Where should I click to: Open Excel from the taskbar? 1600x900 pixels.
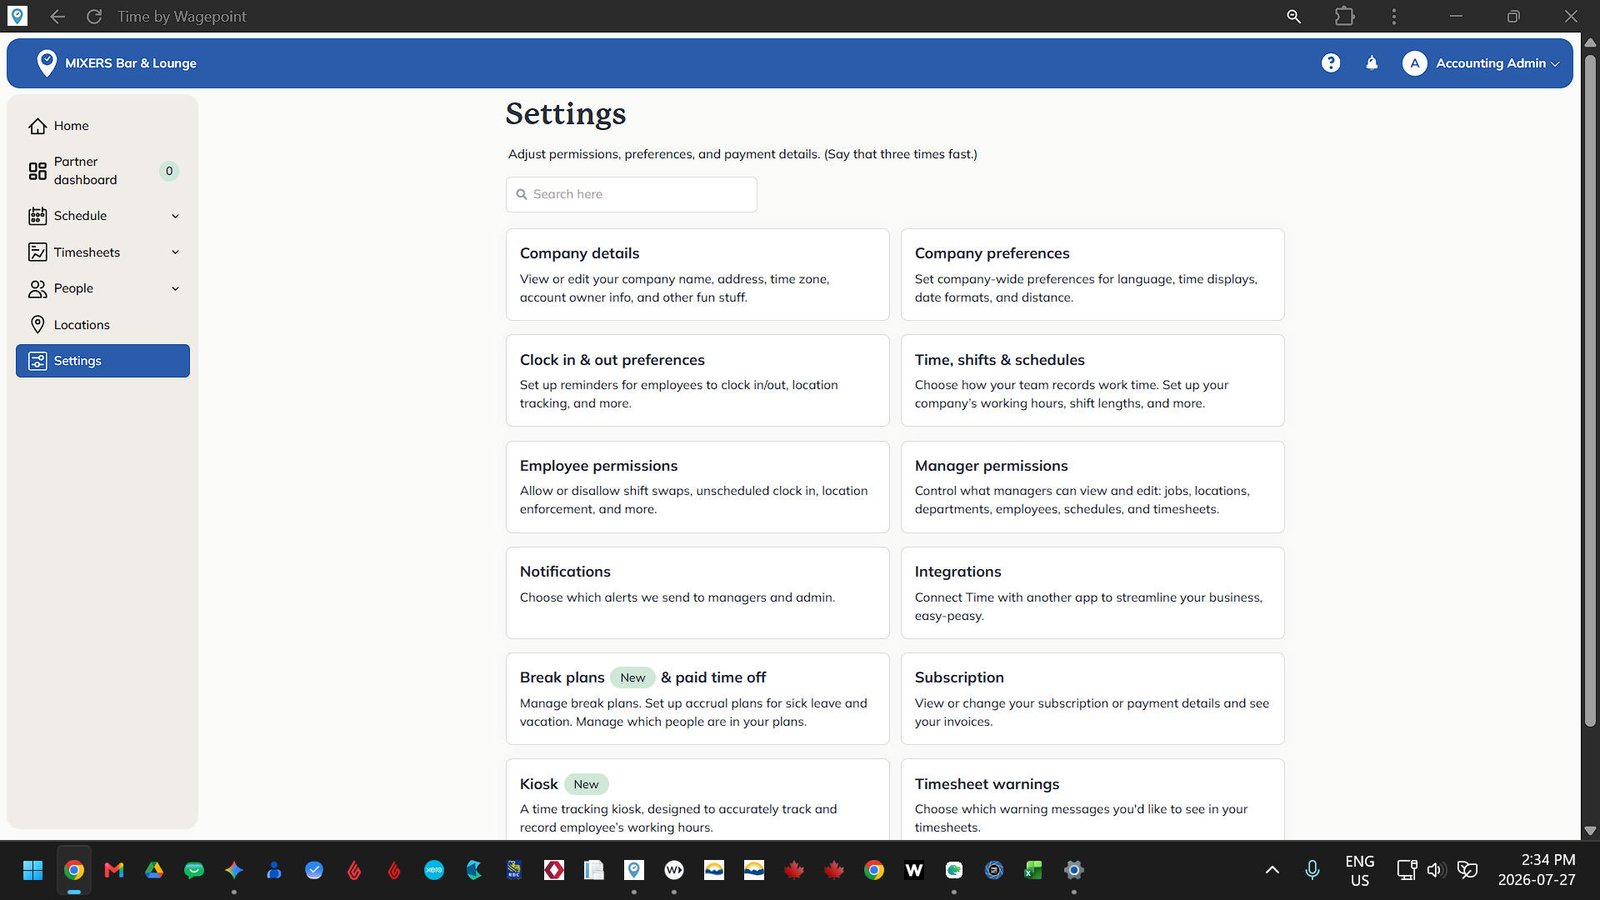[x=1033, y=870]
